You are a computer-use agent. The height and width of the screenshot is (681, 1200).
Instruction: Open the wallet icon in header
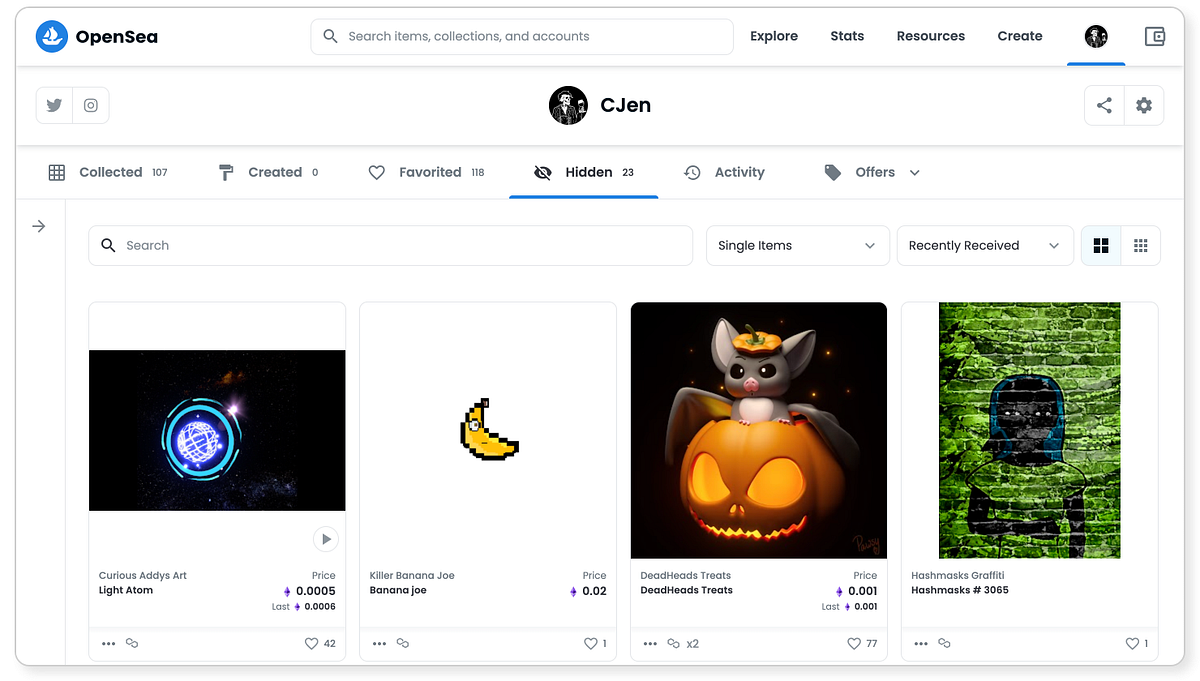click(1155, 36)
